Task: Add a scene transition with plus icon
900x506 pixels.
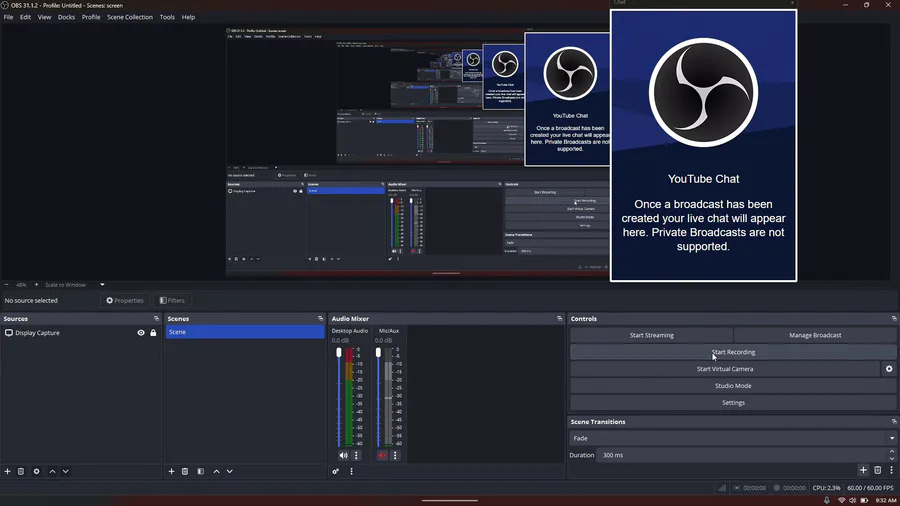Action: pyautogui.click(x=863, y=470)
